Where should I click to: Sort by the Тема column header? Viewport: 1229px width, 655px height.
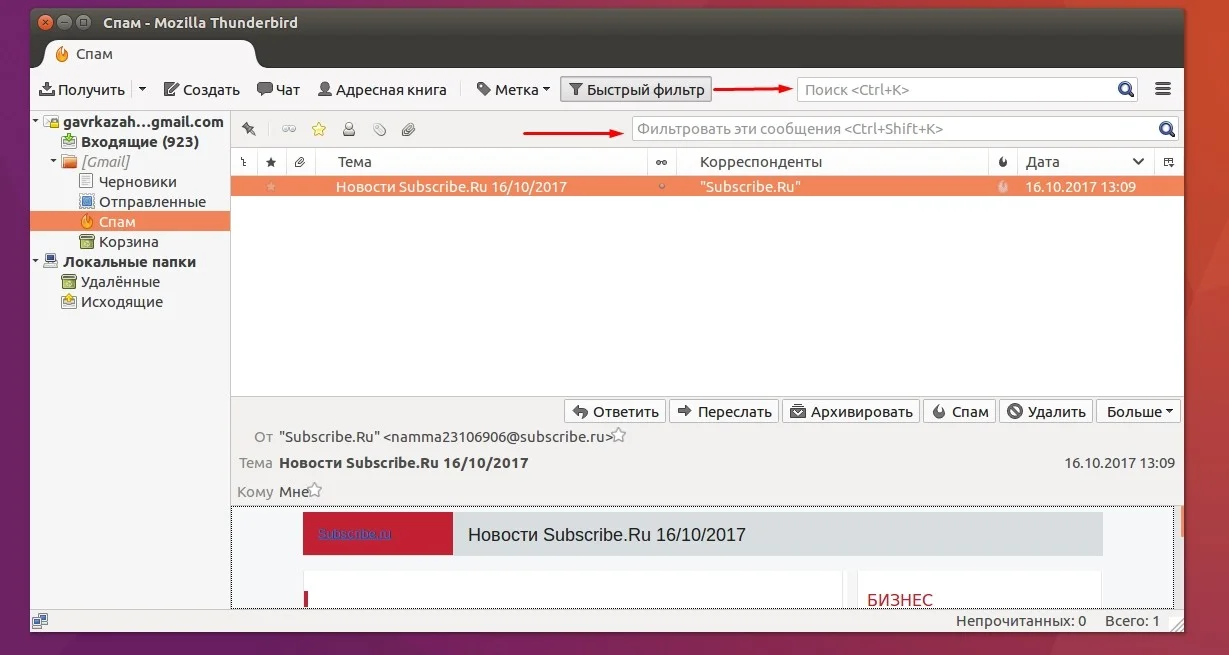(x=481, y=161)
